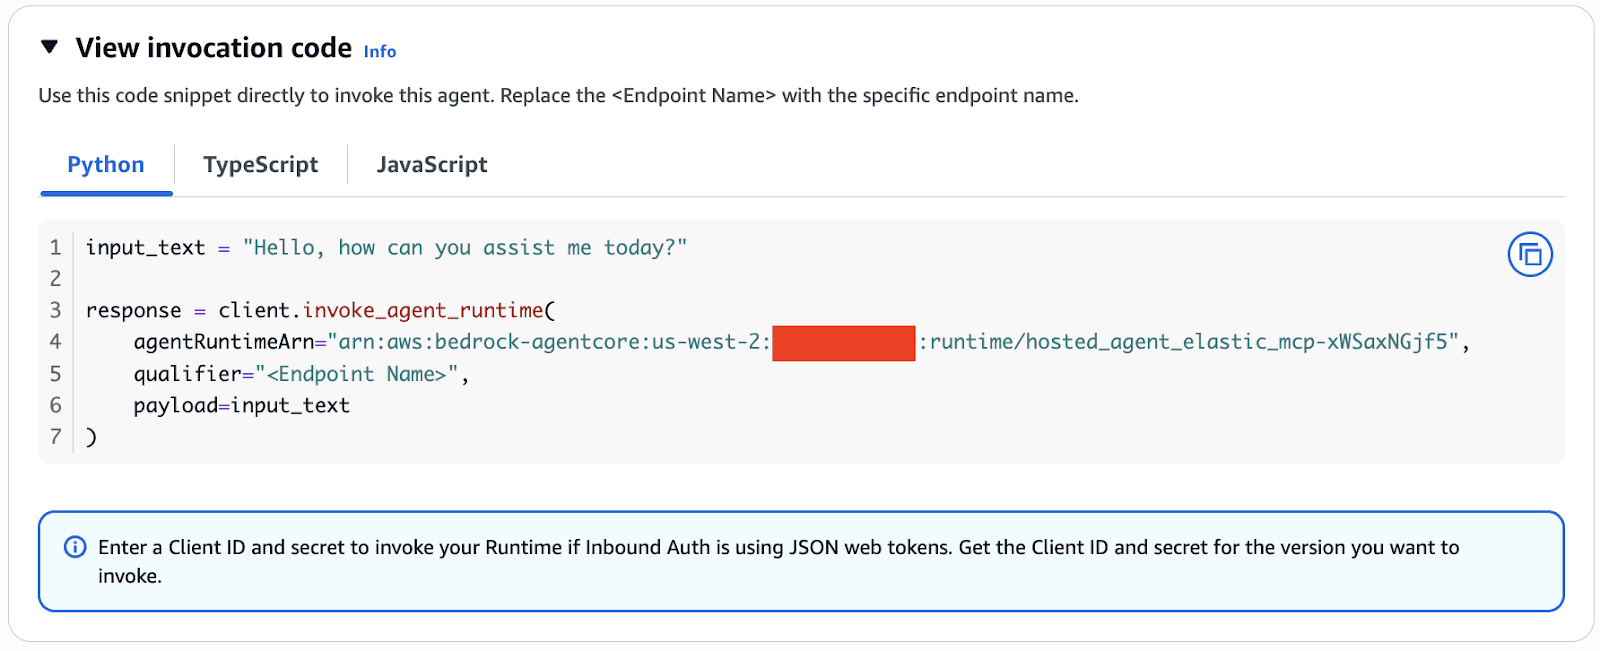Screen dimensions: 1600x651
Task: Click the empty line 2 in the code
Action: pyautogui.click(x=400, y=279)
